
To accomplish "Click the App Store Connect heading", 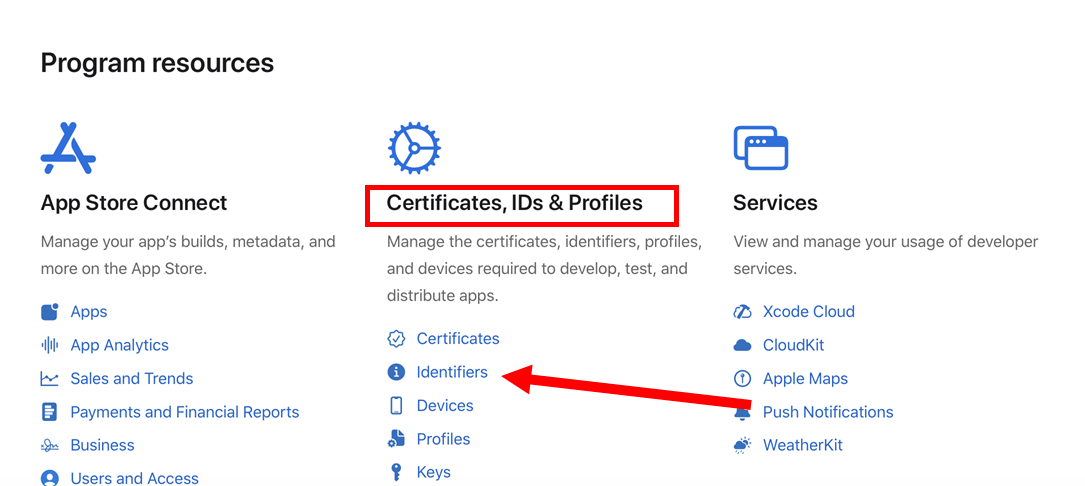I will coord(134,203).
